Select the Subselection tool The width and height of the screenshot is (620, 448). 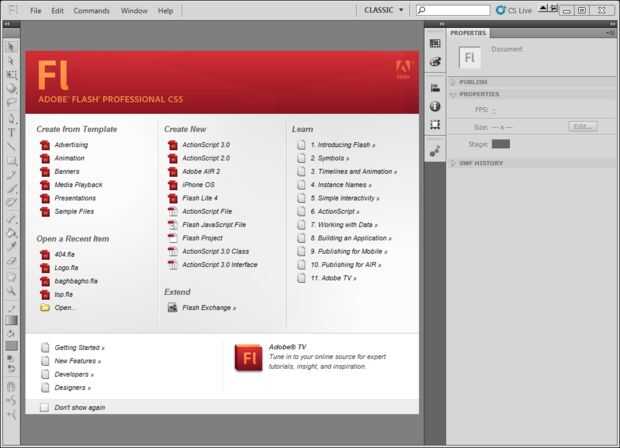pyautogui.click(x=11, y=61)
